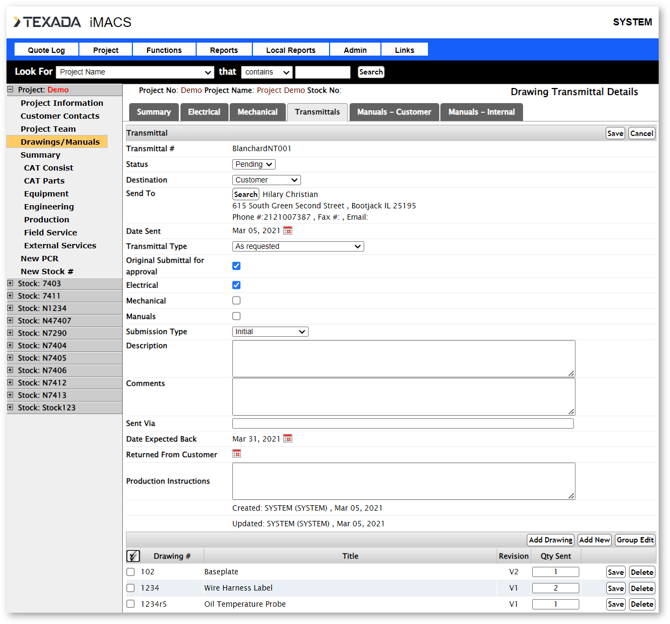Open the Date Expected Back calendar icon
Screen dimensions: 670x624
pyautogui.click(x=288, y=439)
